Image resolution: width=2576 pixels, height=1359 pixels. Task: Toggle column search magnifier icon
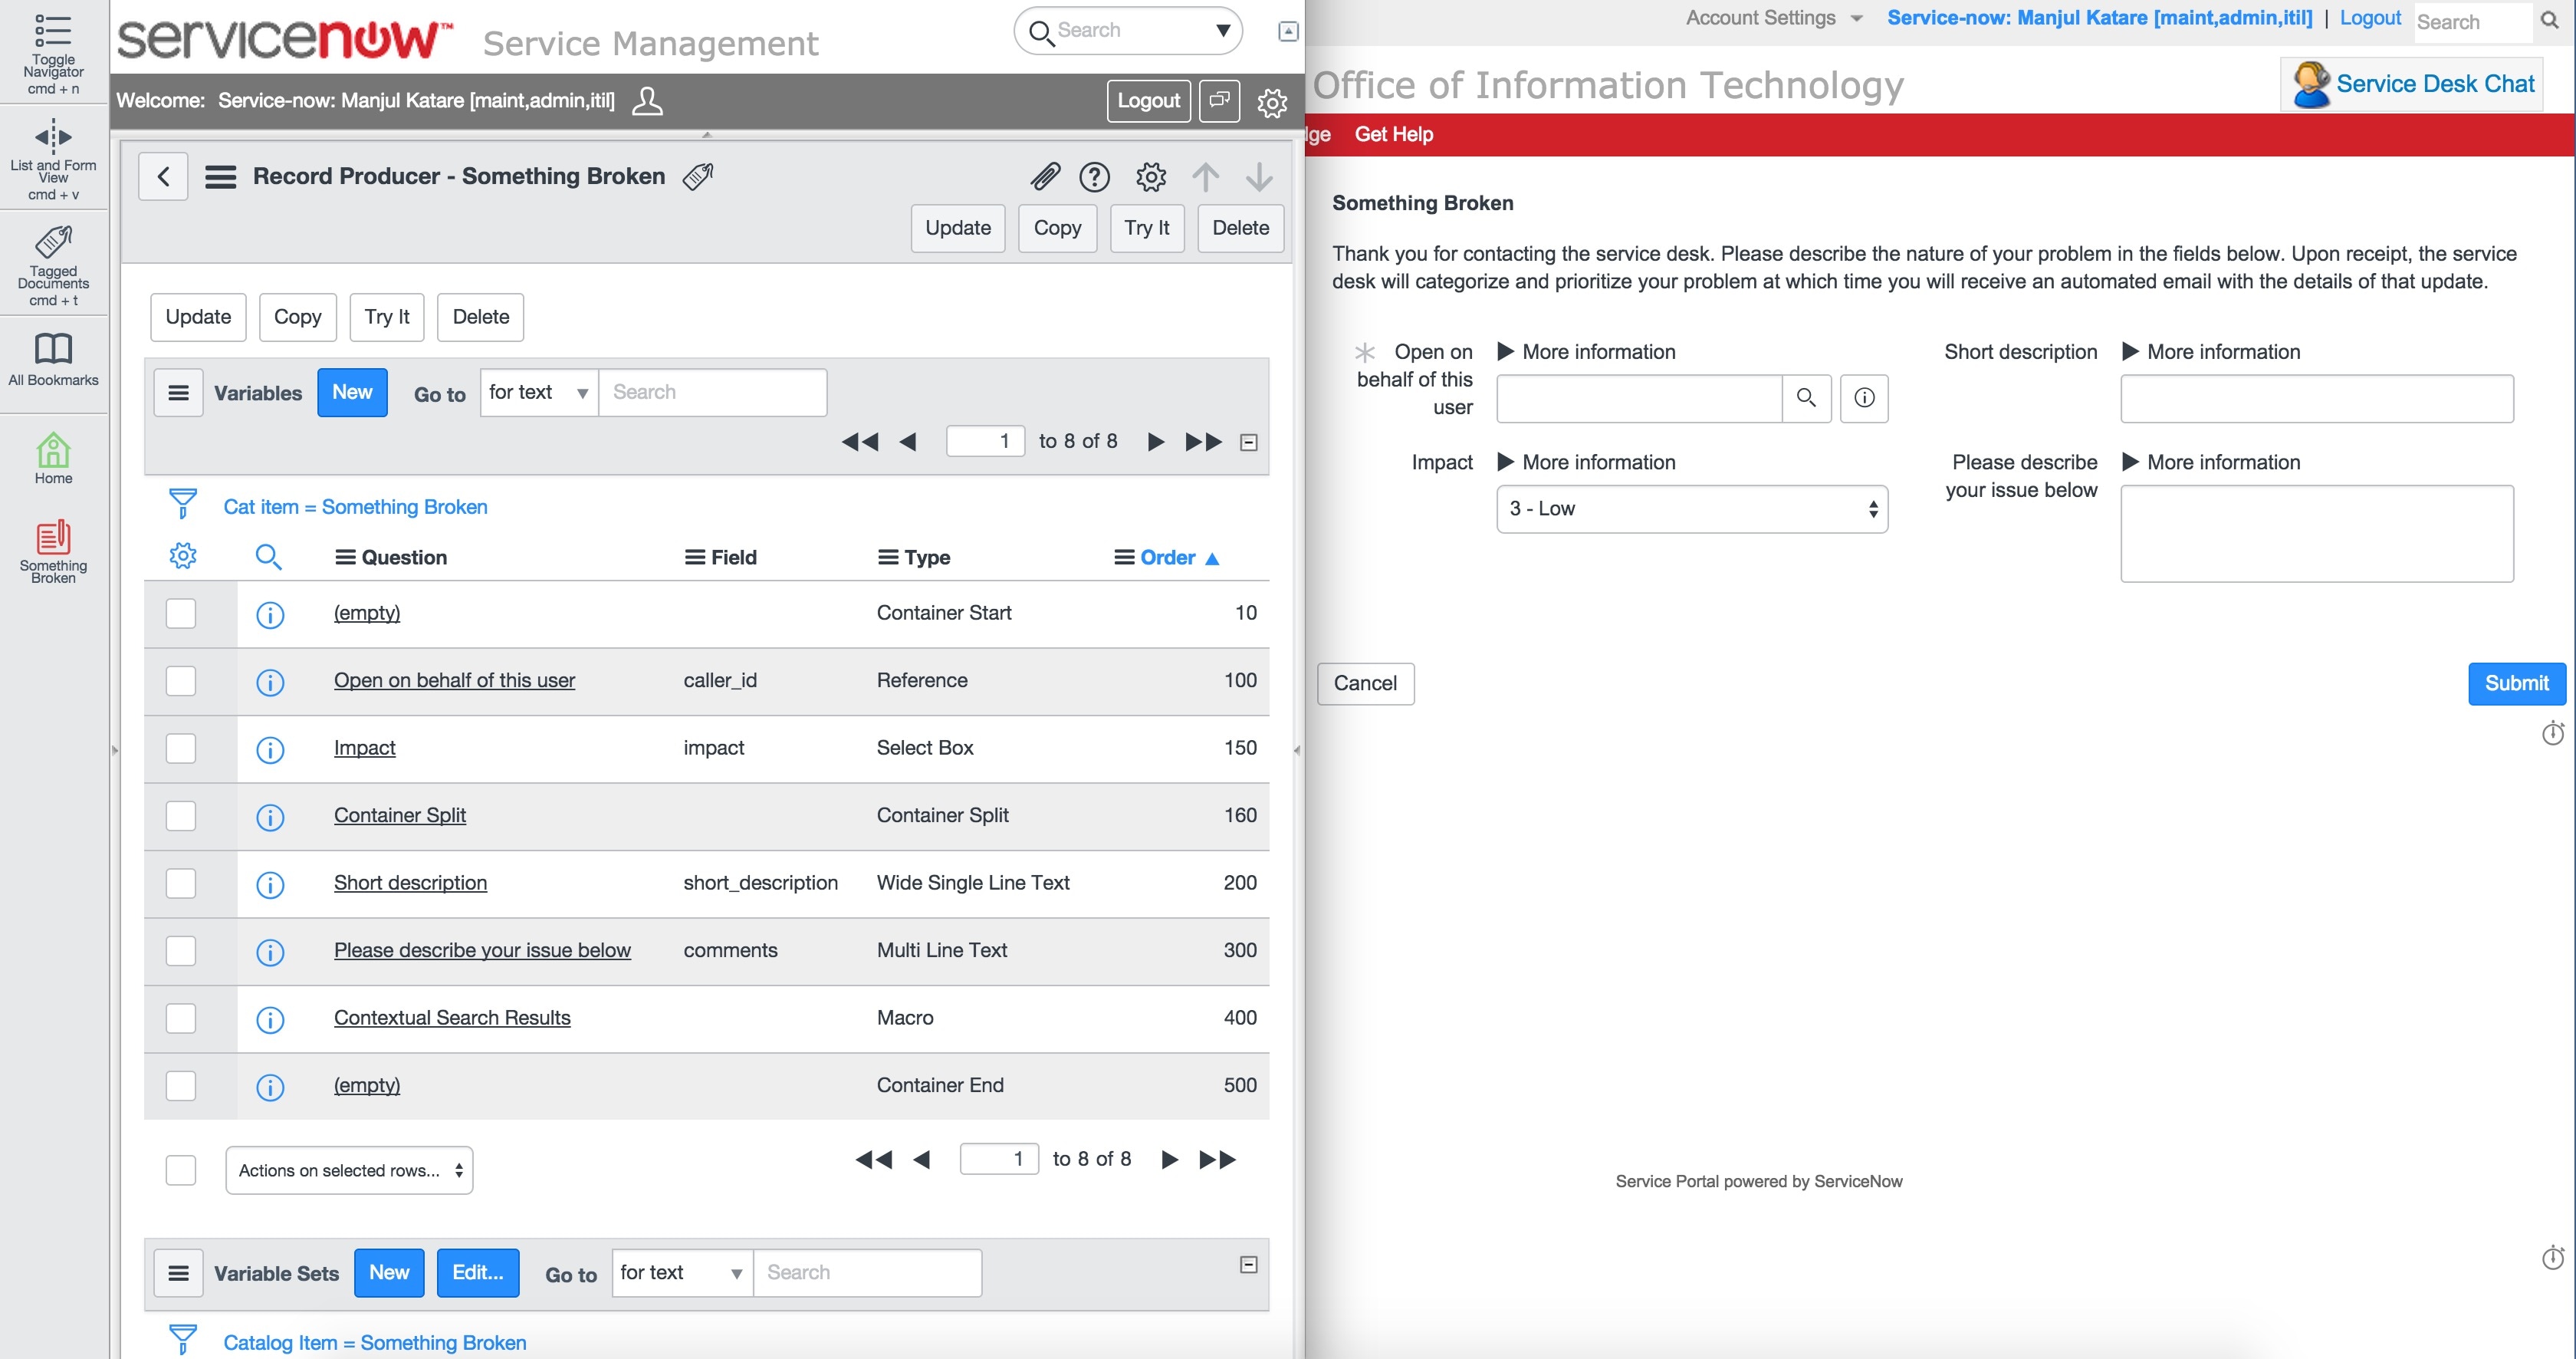268,556
